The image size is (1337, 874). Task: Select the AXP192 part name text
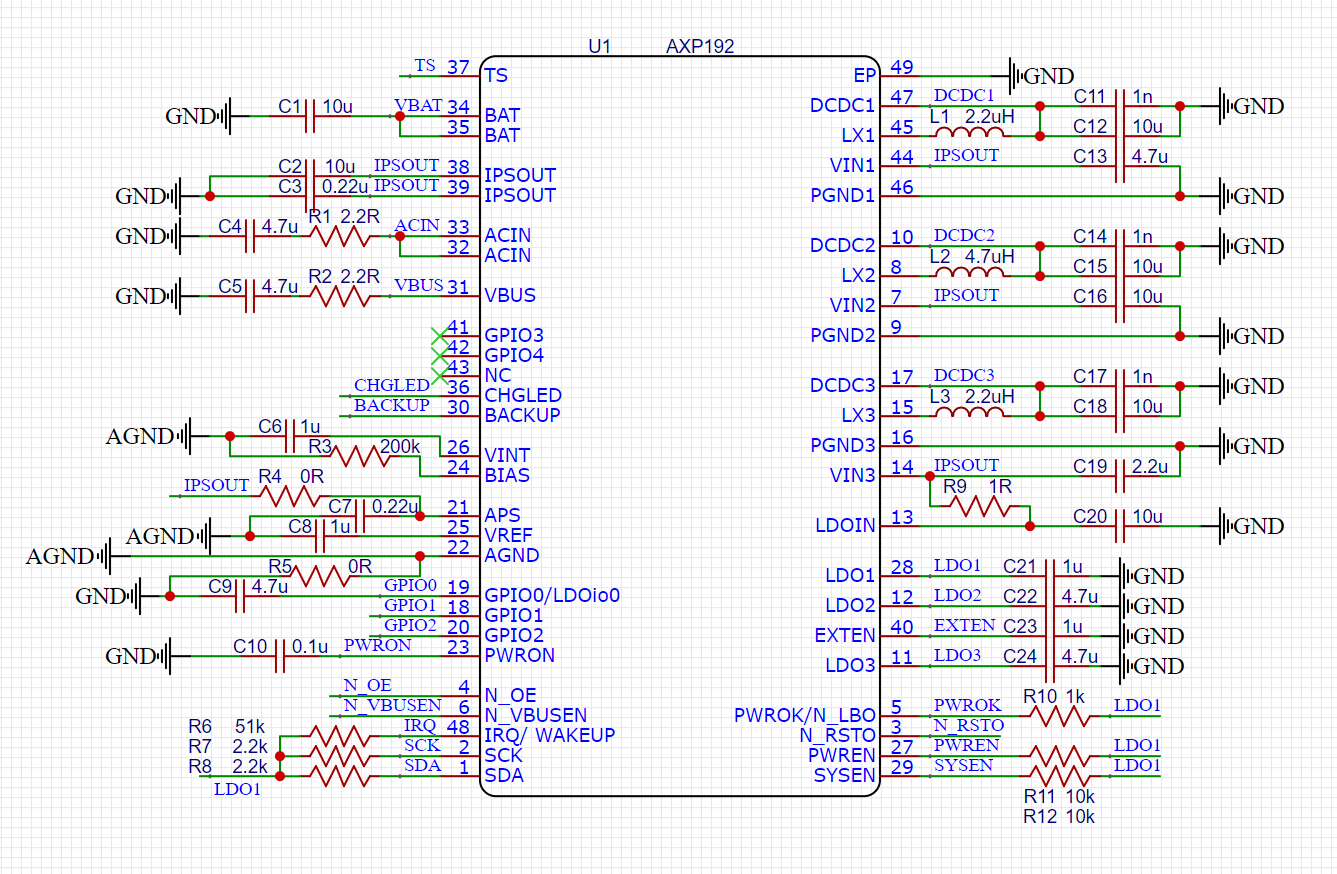pyautogui.click(x=701, y=46)
